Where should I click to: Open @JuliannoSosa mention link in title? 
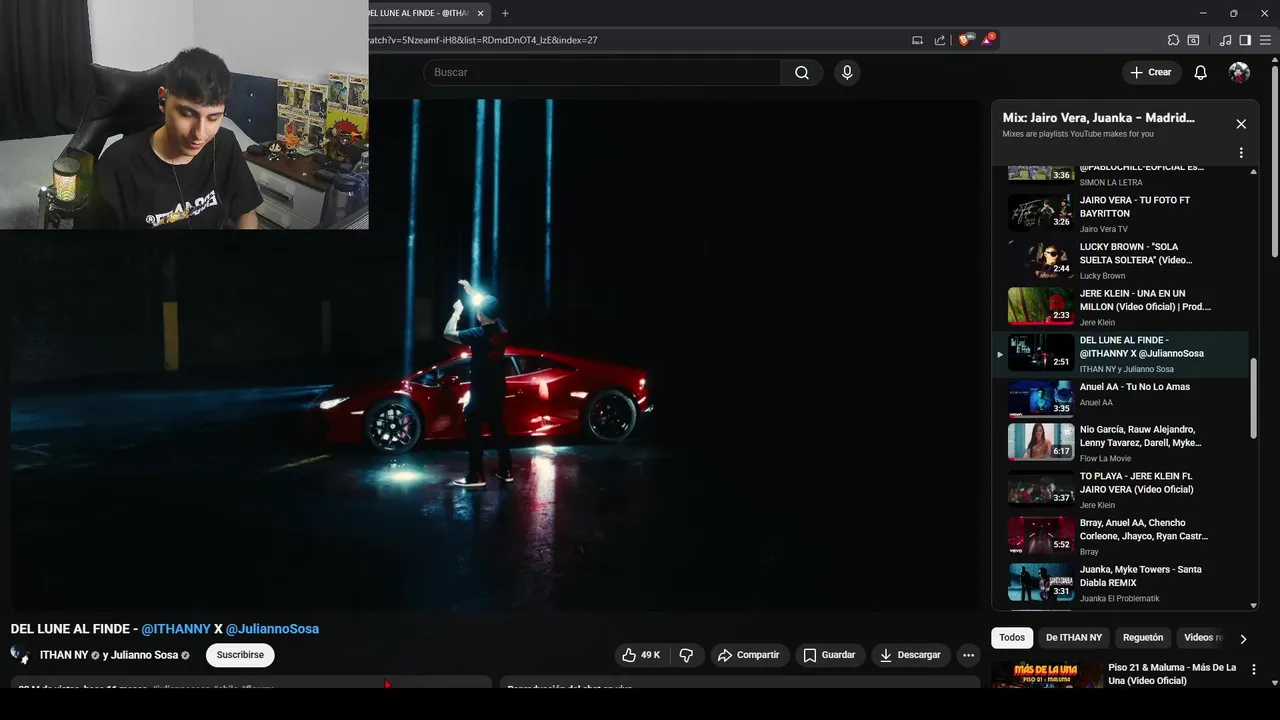272,629
